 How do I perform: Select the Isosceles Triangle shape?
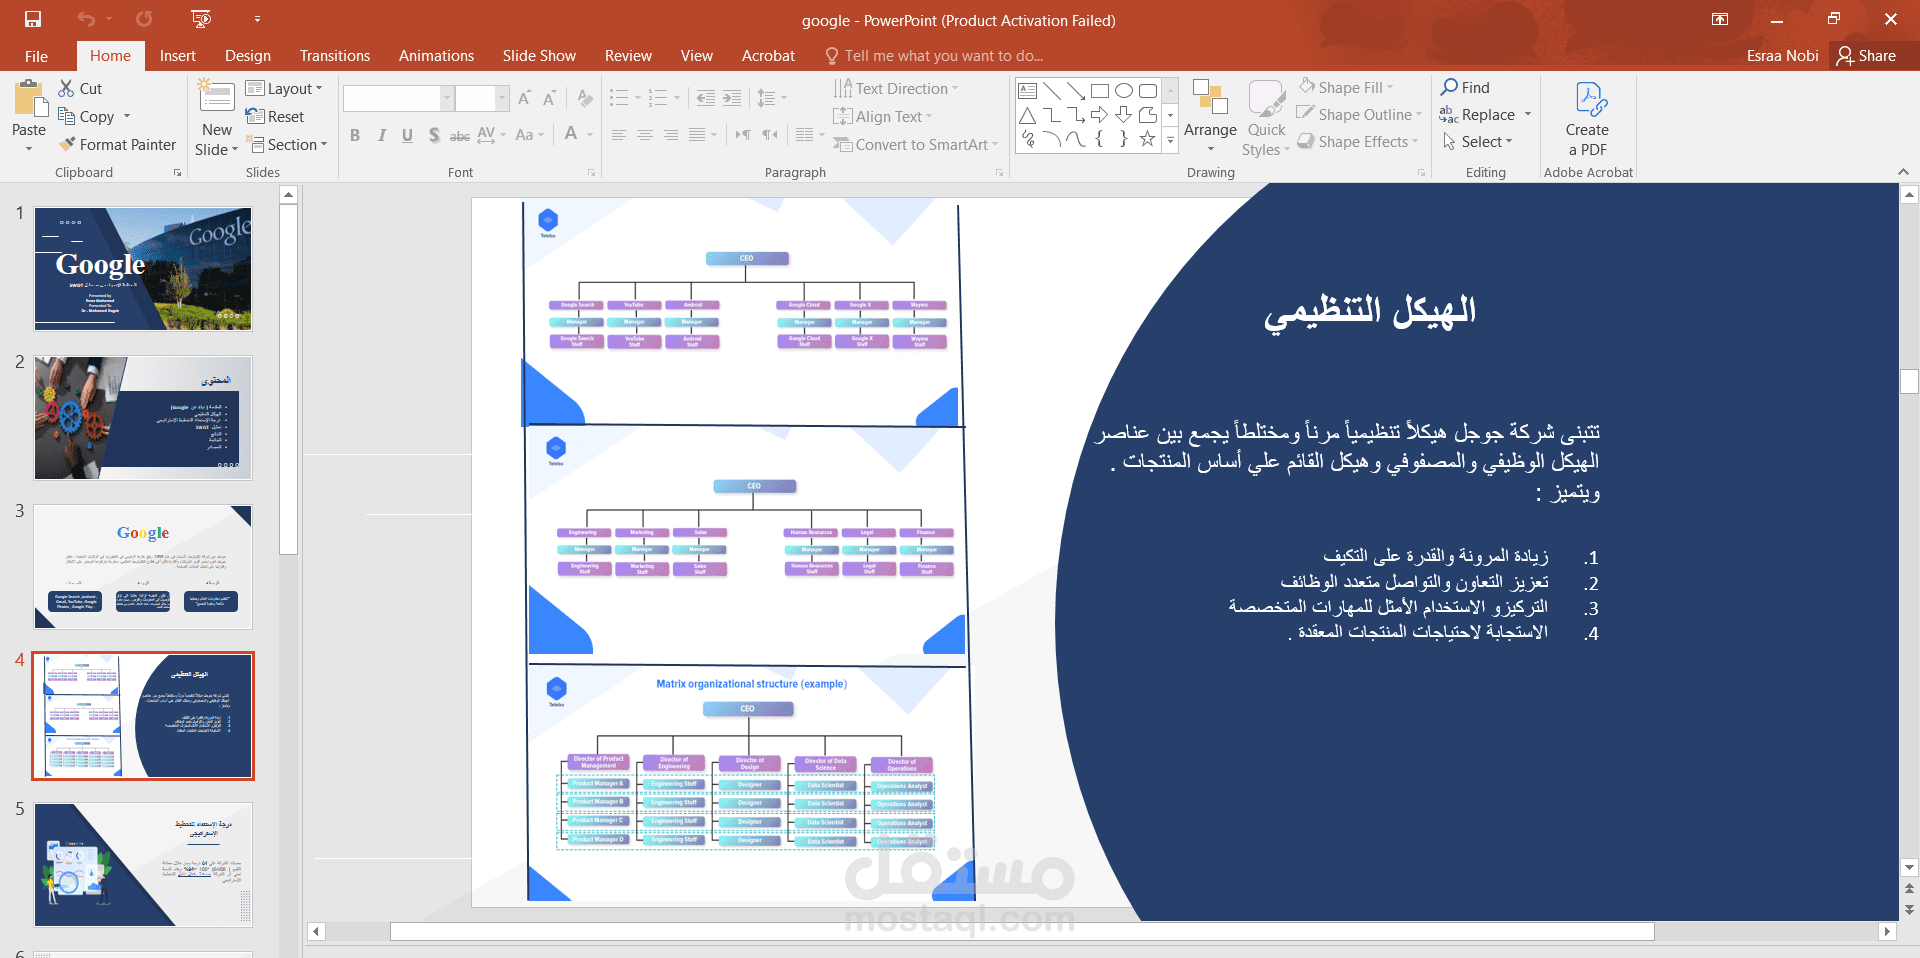pyautogui.click(x=1027, y=115)
